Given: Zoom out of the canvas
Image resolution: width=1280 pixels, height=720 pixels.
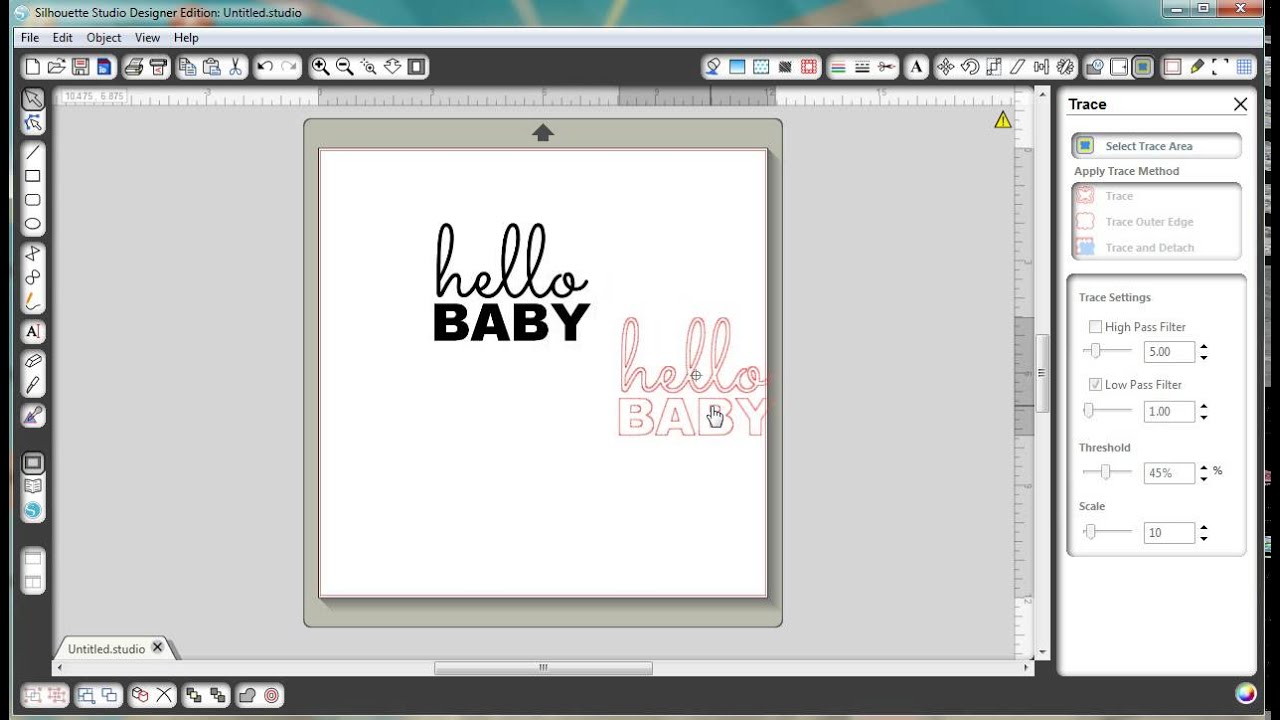Looking at the screenshot, I should pyautogui.click(x=344, y=67).
